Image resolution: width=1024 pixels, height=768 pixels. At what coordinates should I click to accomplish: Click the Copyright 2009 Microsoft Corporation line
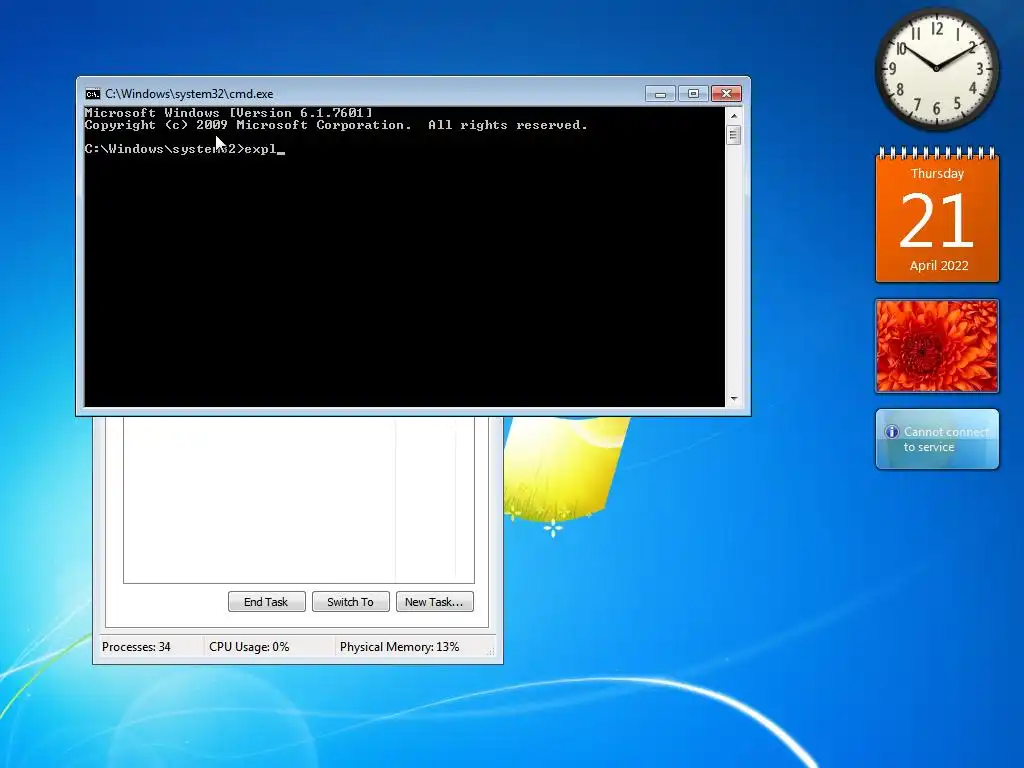[x=336, y=125]
